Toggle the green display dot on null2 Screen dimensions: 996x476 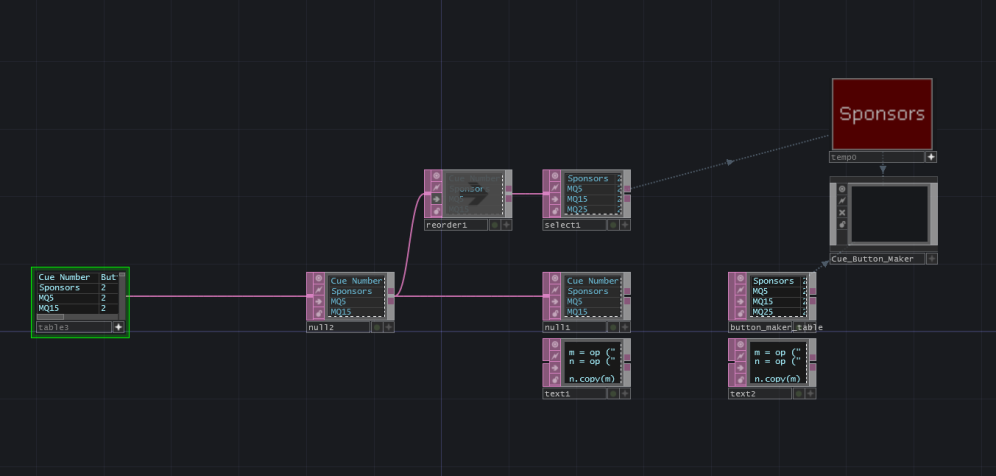[377, 327]
